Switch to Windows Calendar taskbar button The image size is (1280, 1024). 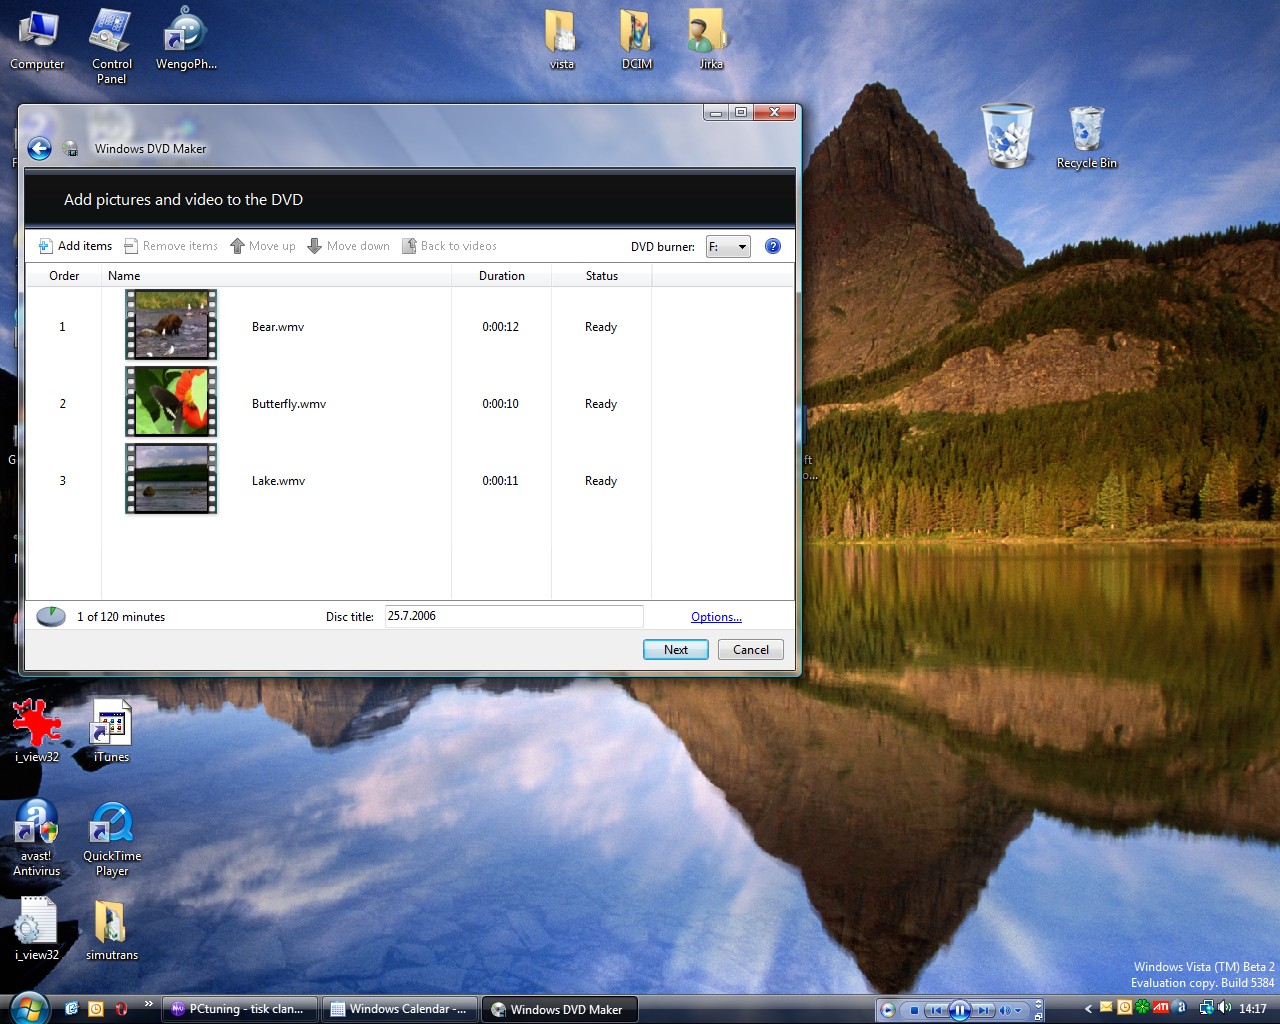tap(400, 1009)
